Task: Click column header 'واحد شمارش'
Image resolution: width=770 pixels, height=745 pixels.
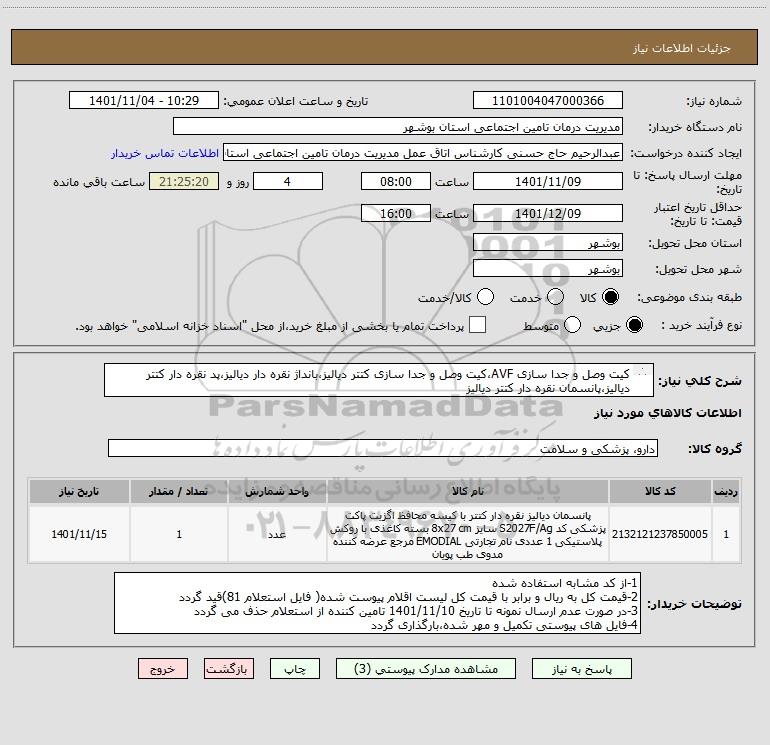Action: click(x=277, y=491)
